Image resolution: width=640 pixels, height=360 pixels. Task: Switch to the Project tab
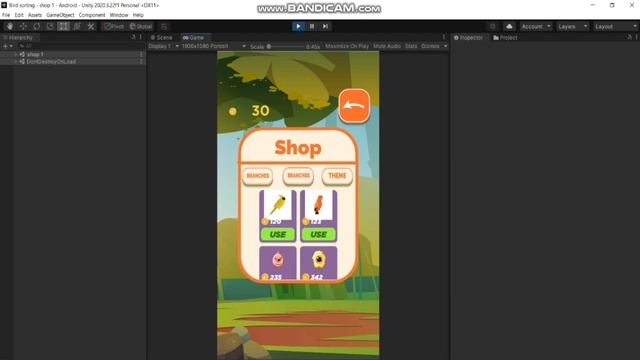(x=506, y=38)
